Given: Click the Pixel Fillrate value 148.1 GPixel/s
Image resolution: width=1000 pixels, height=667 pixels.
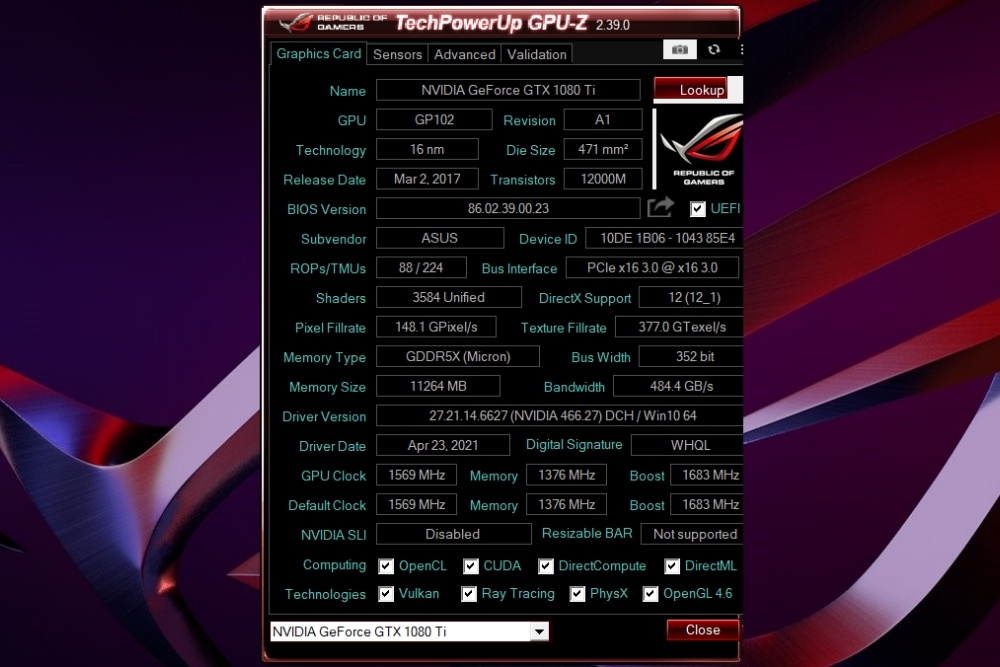Looking at the screenshot, I should (x=436, y=326).
